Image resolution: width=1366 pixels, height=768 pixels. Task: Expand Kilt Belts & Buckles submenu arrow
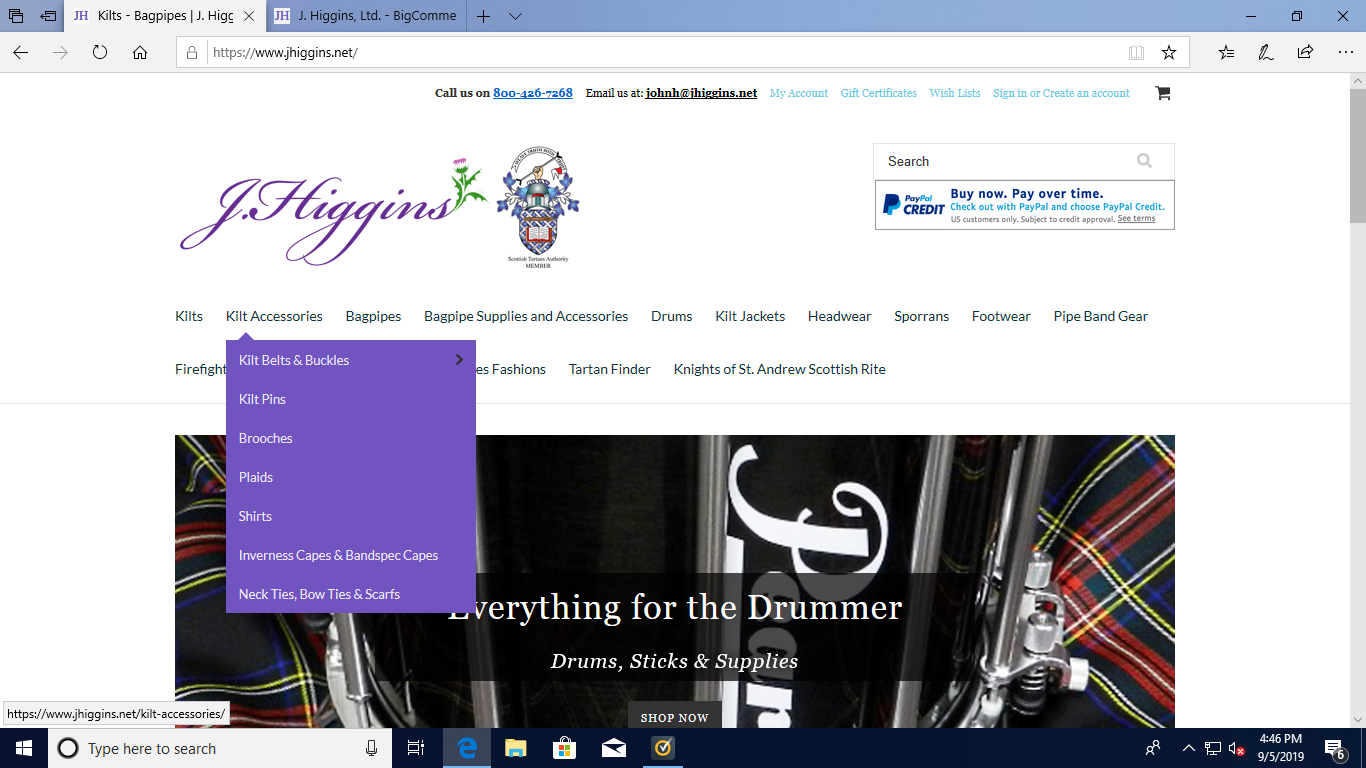[x=459, y=360]
